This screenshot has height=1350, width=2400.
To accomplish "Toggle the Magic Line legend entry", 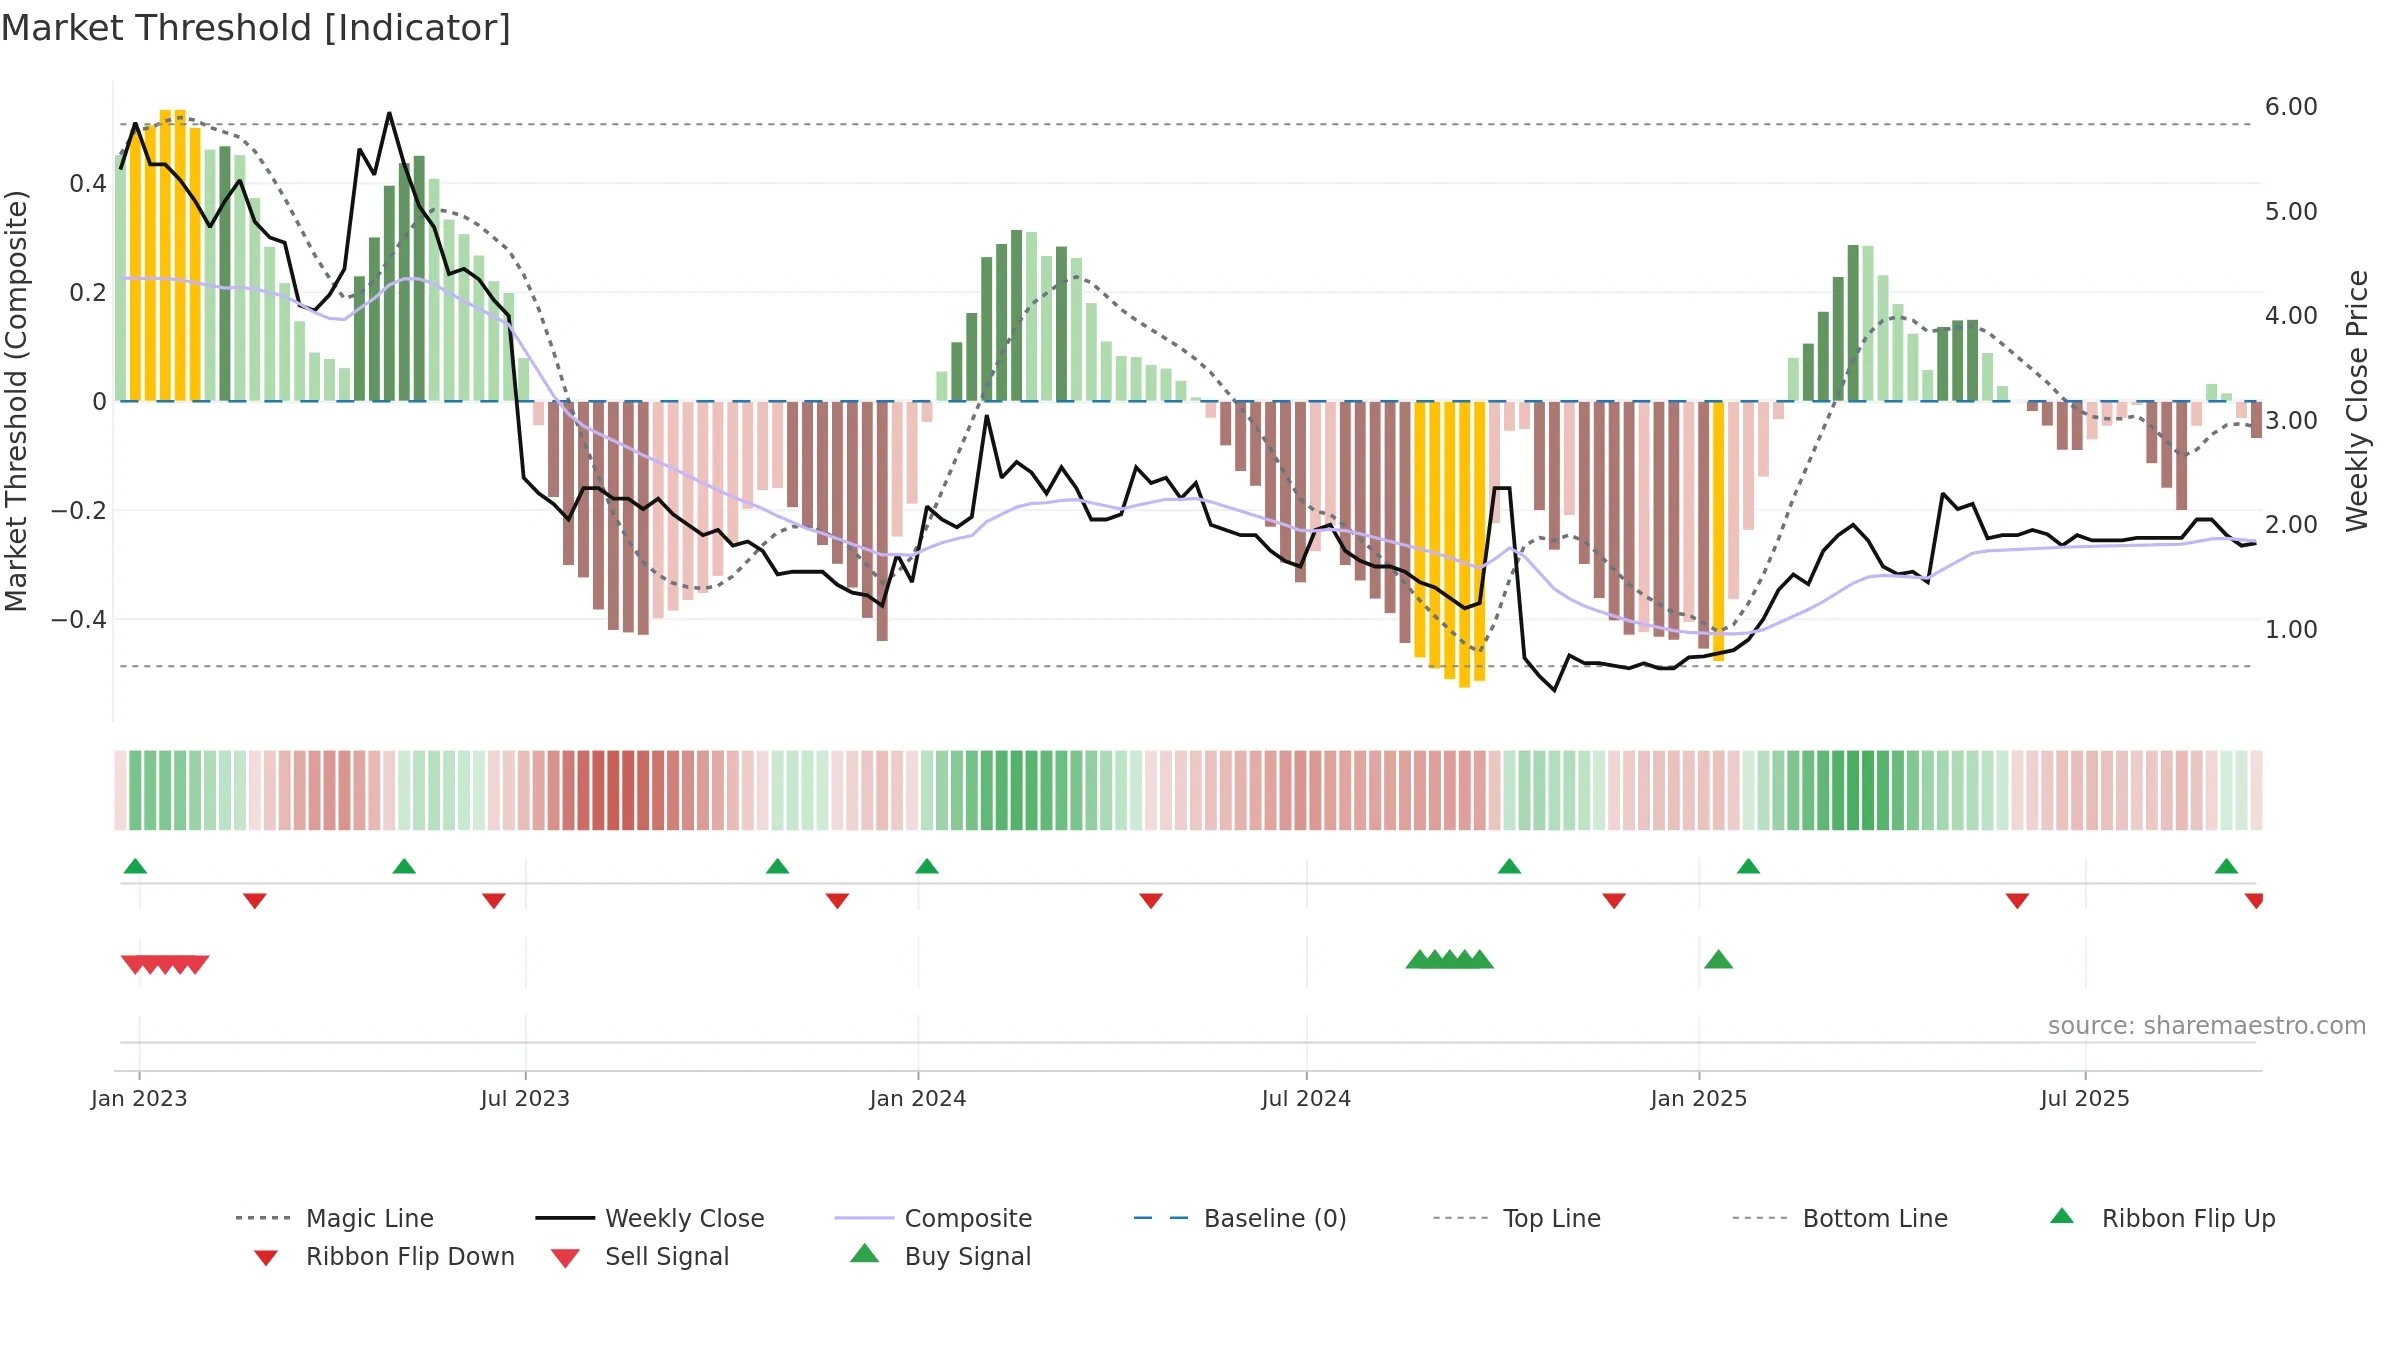I will [335, 1218].
